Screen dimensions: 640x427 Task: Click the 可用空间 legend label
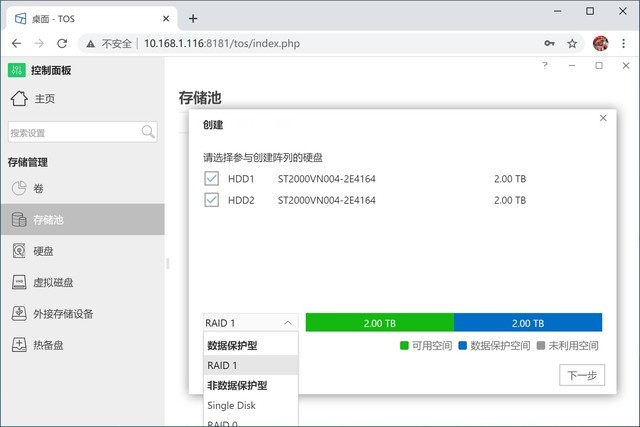432,346
